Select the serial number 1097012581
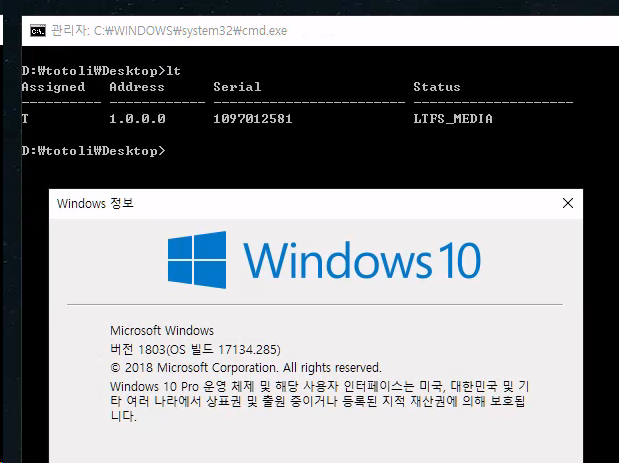 click(x=253, y=118)
